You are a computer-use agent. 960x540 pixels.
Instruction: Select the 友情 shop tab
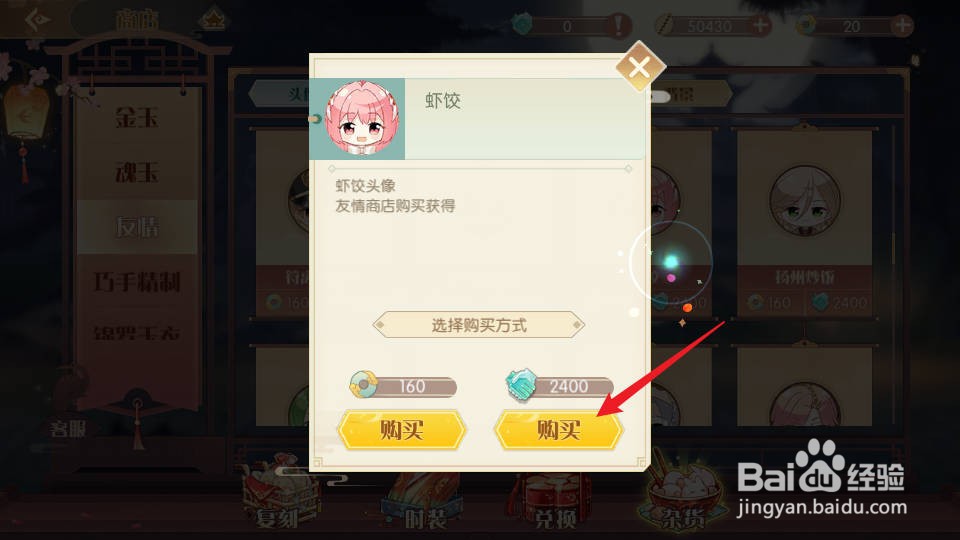(137, 227)
